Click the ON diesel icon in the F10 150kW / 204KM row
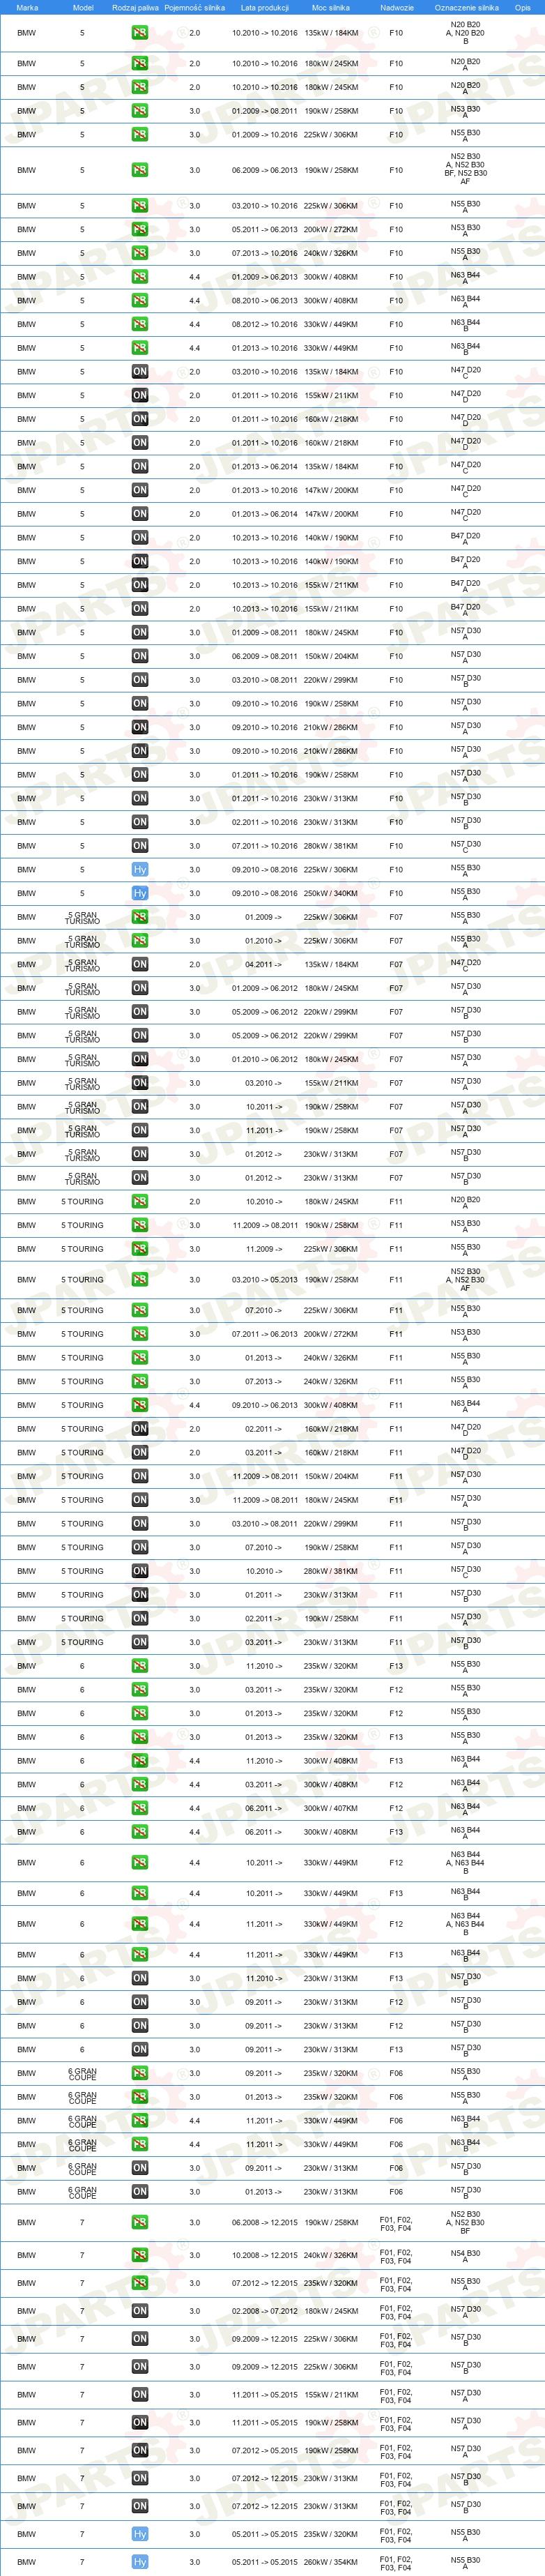The width and height of the screenshot is (545, 2576). [x=140, y=656]
